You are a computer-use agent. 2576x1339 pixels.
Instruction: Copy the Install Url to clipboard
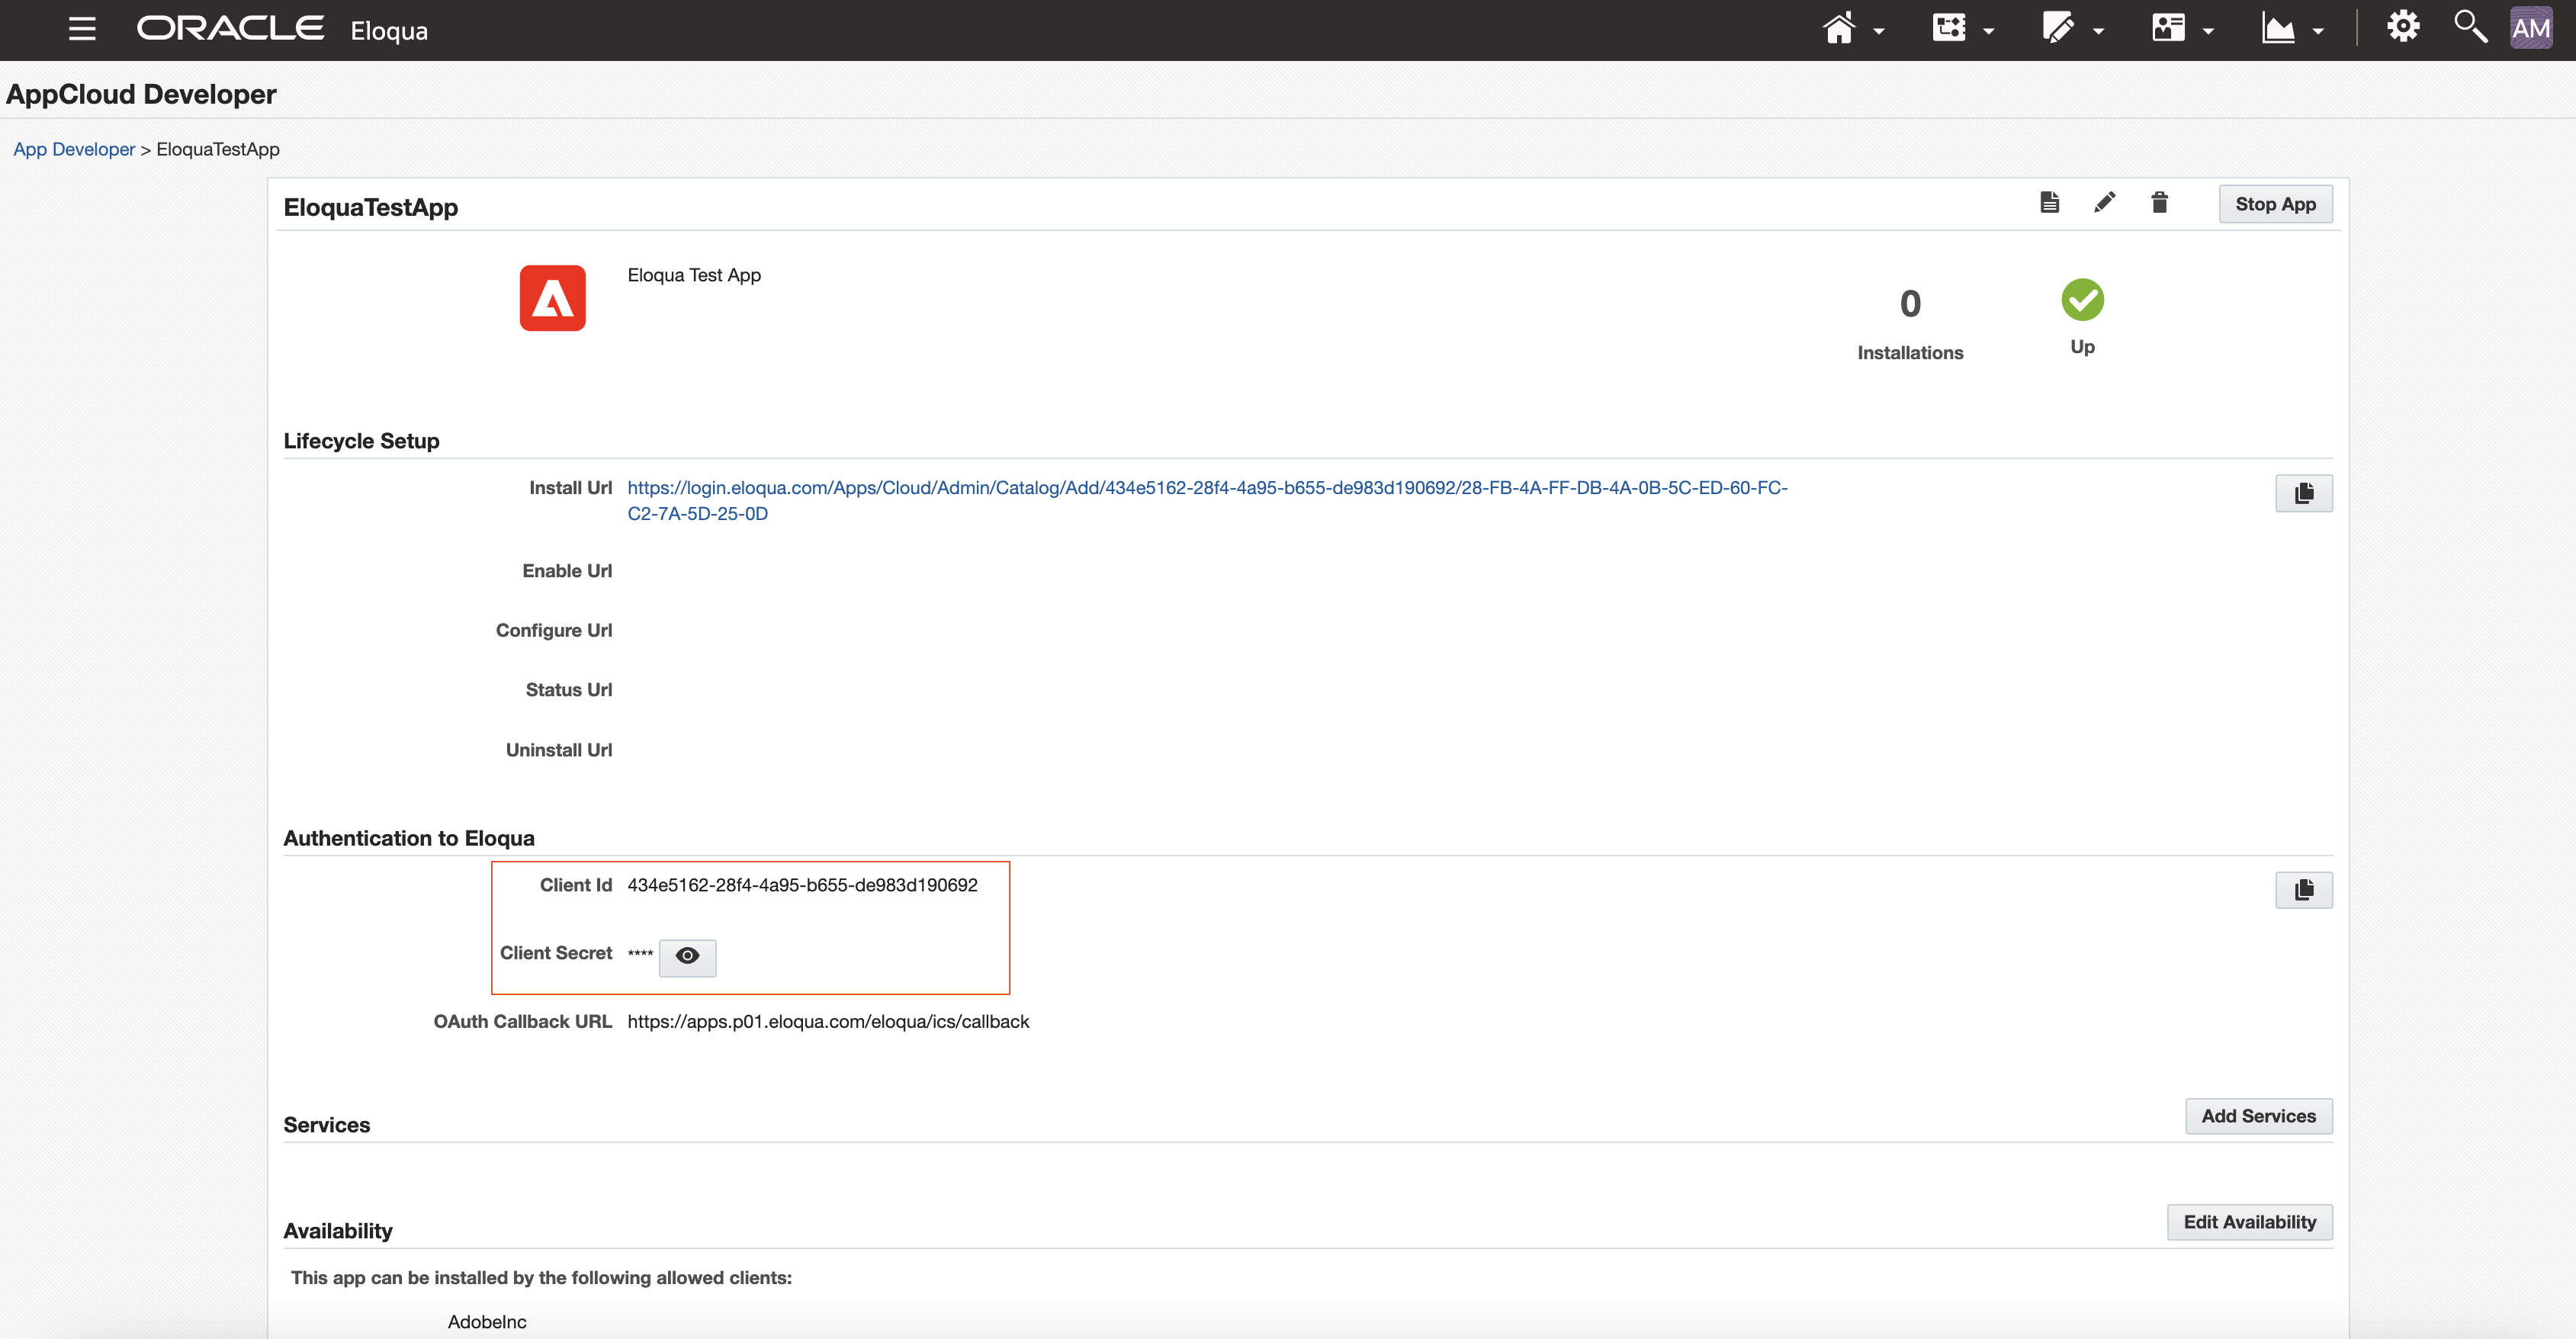tap(2303, 493)
